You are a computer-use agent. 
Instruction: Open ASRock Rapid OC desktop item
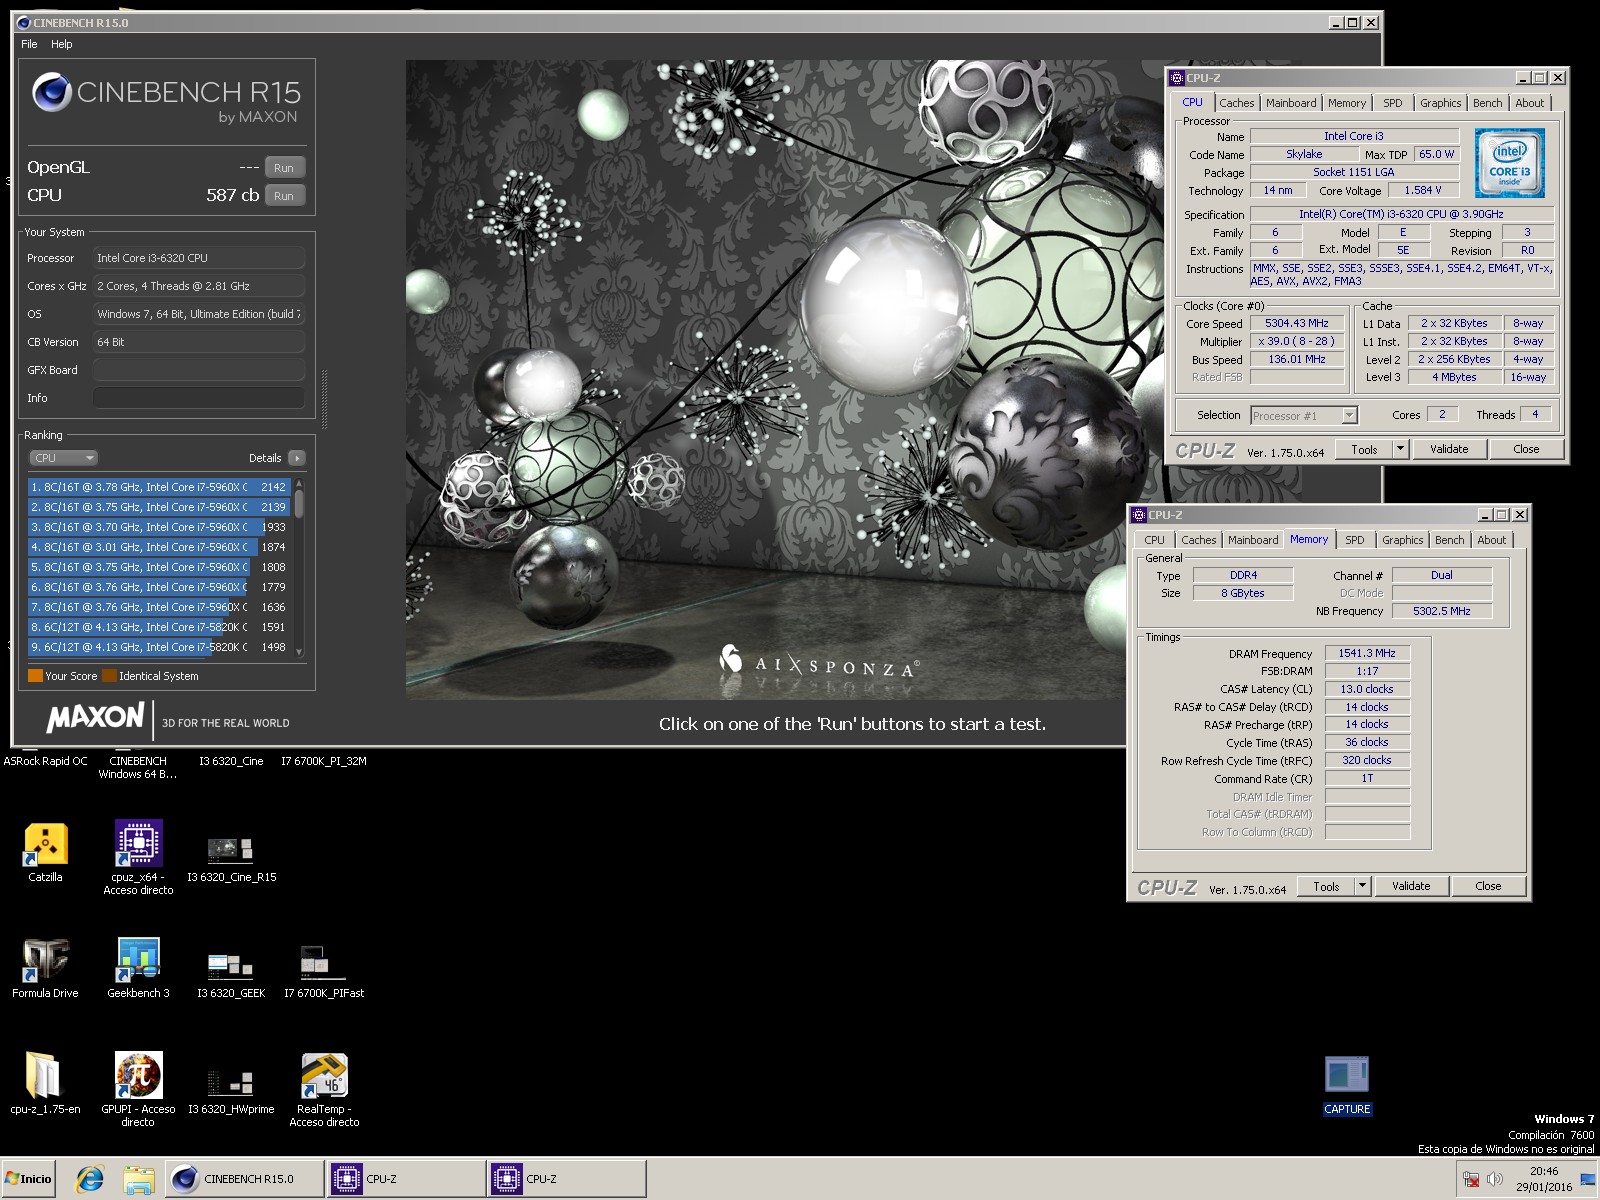pyautogui.click(x=45, y=761)
